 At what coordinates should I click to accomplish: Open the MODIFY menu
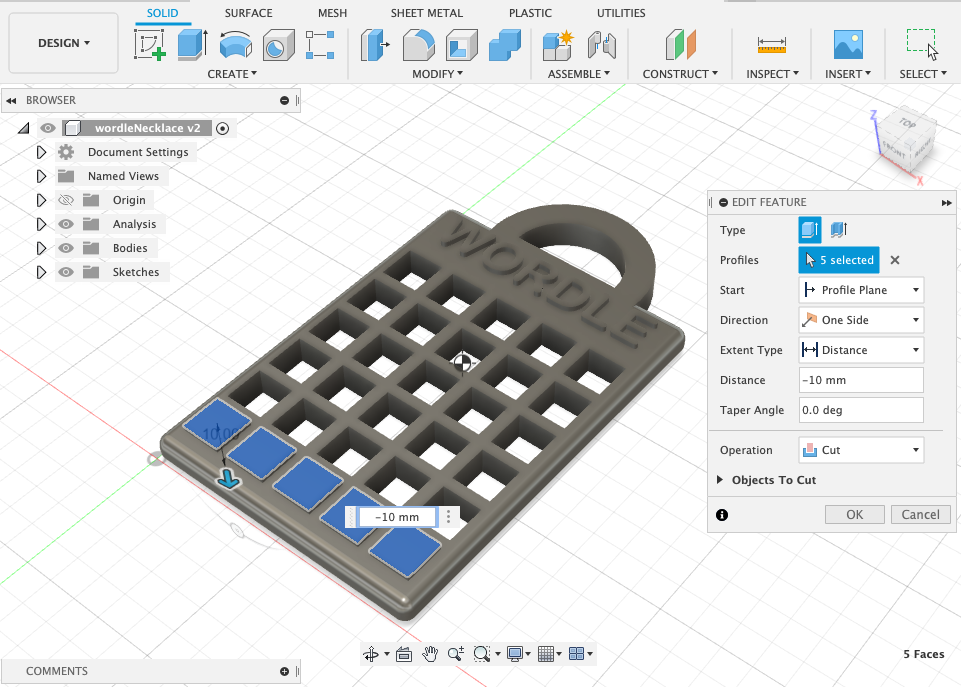pos(437,74)
